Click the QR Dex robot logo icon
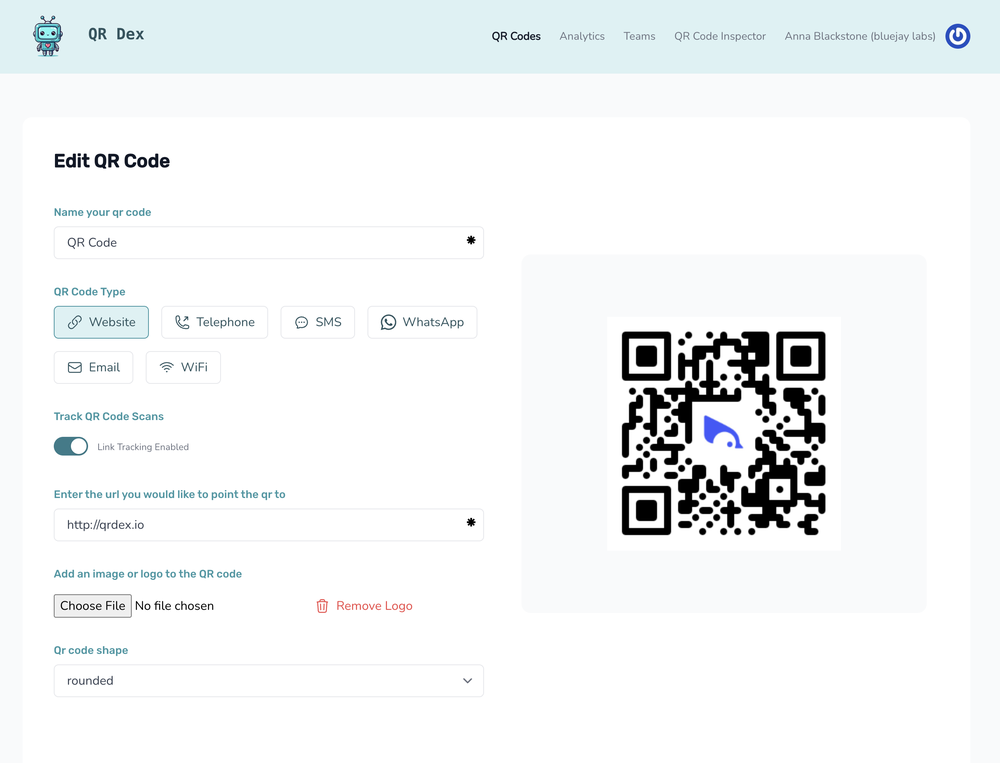The image size is (1000, 763). point(47,35)
